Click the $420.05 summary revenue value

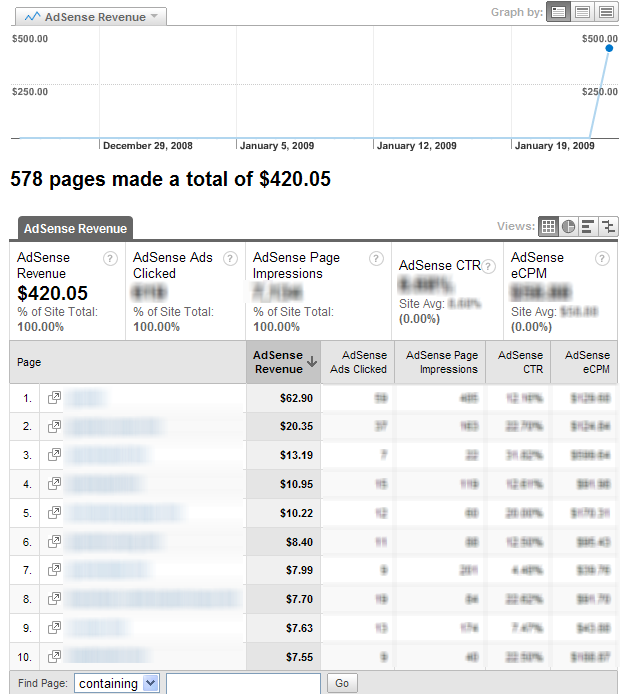[x=52, y=293]
